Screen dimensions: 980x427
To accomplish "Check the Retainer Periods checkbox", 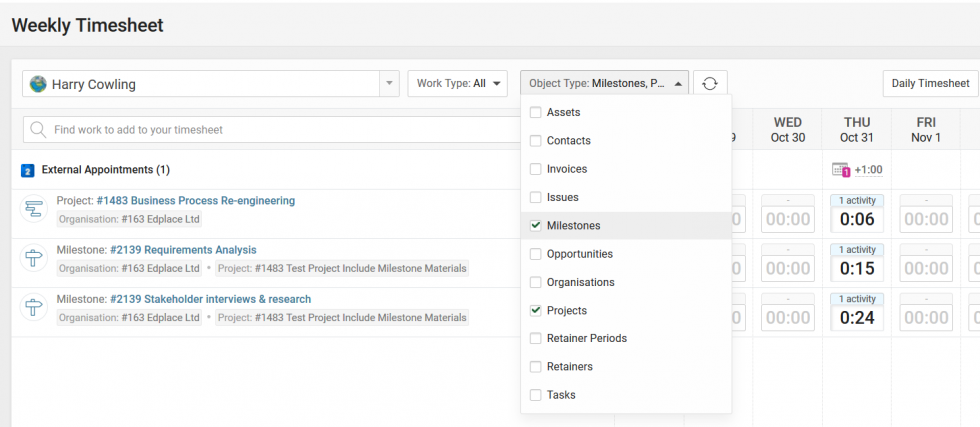I will point(536,338).
